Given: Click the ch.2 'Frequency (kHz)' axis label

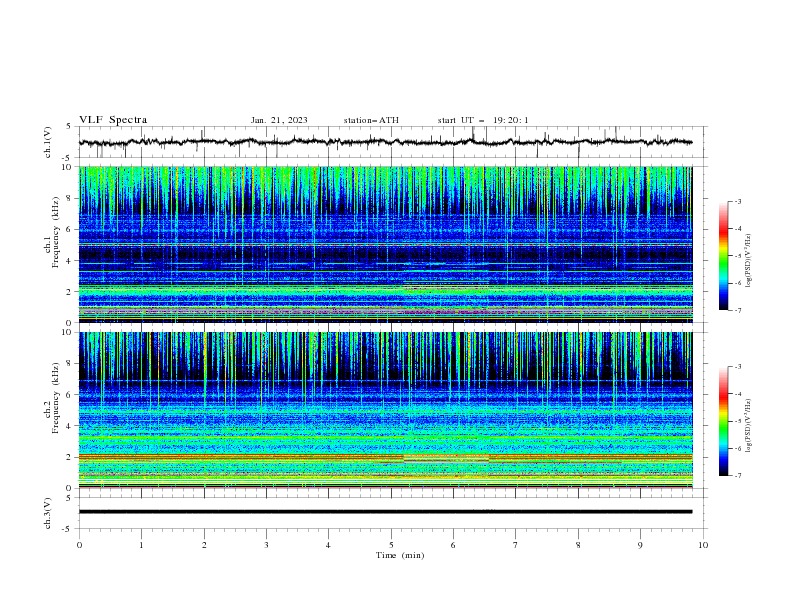Looking at the screenshot, I should (55, 398).
